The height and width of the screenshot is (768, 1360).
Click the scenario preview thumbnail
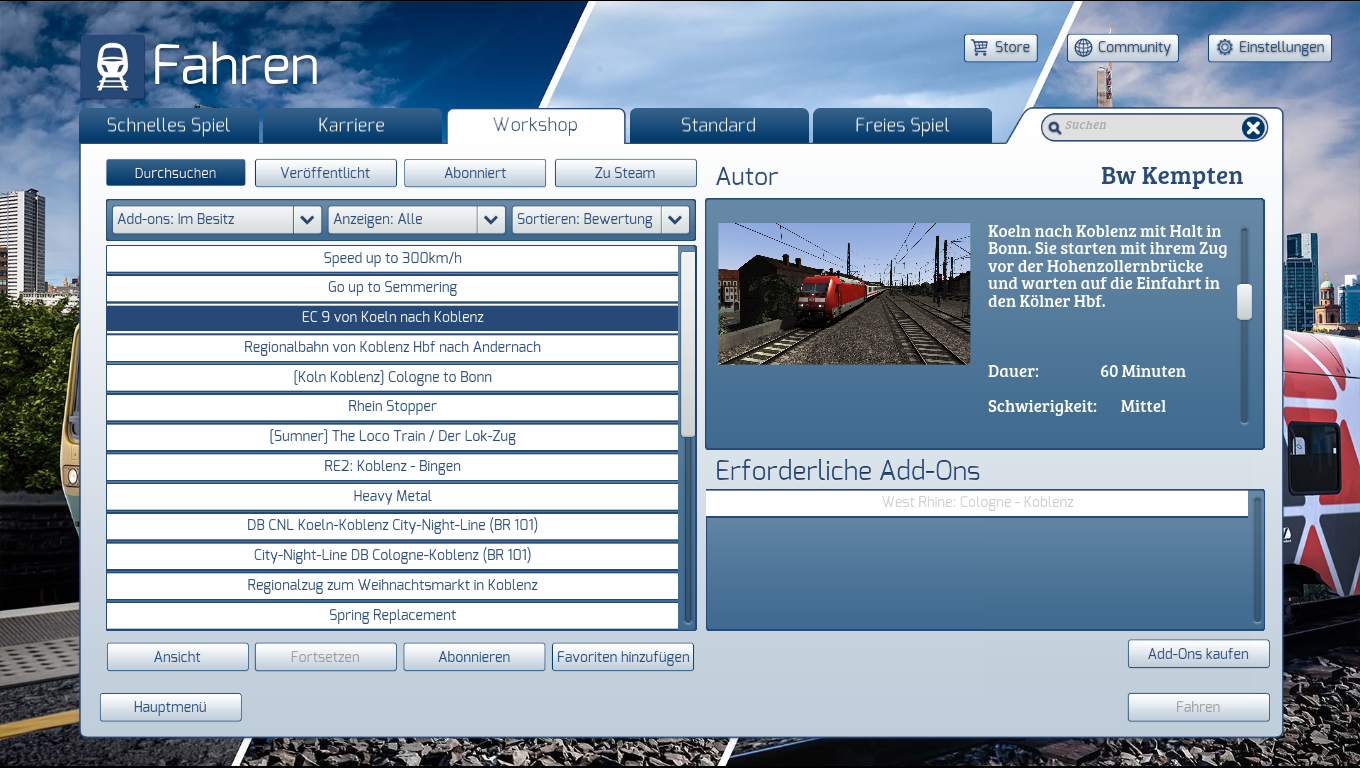(844, 294)
